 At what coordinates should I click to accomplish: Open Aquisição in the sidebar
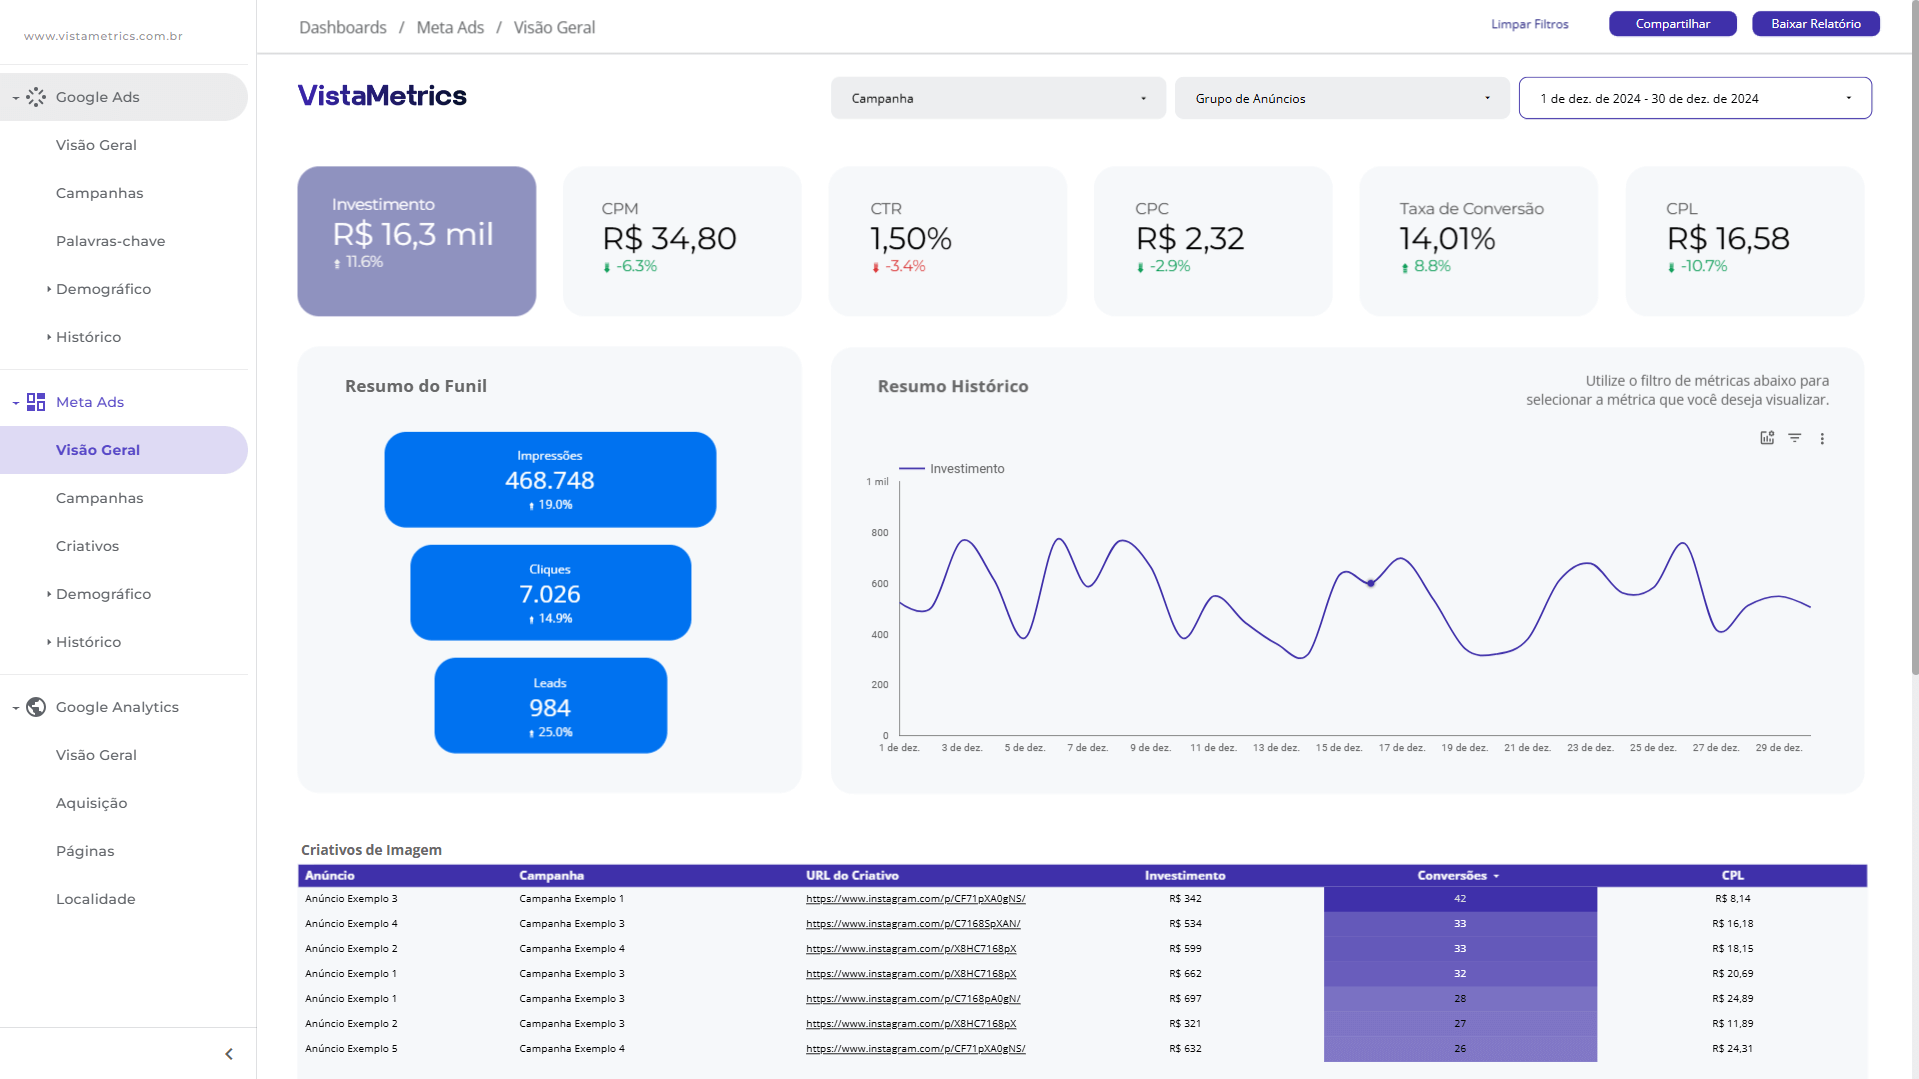(91, 803)
